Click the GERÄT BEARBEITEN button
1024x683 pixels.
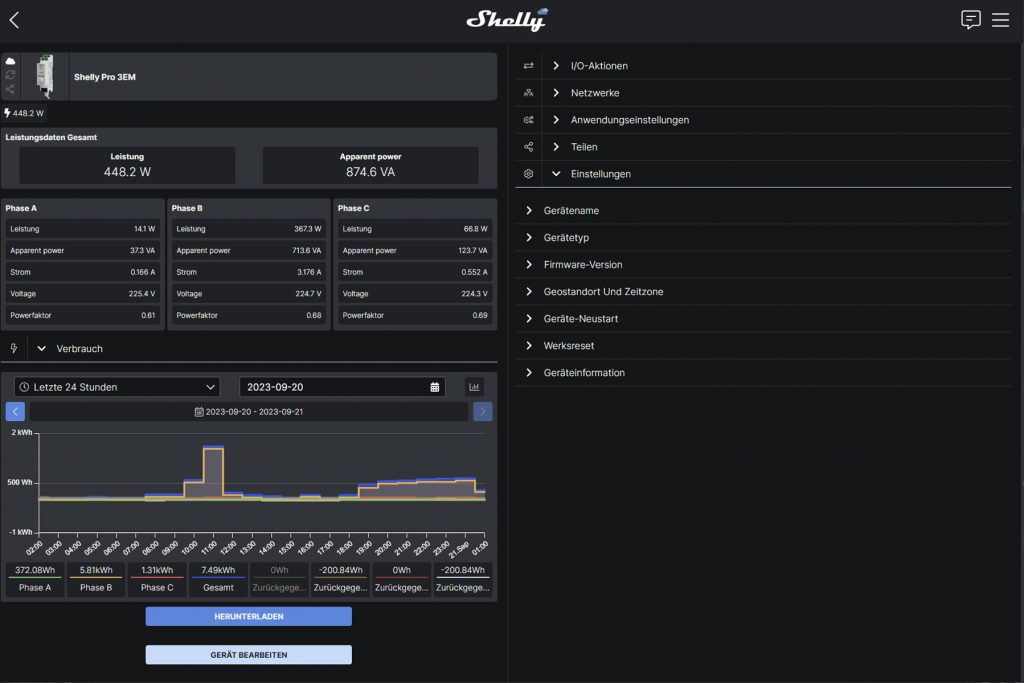tap(248, 654)
